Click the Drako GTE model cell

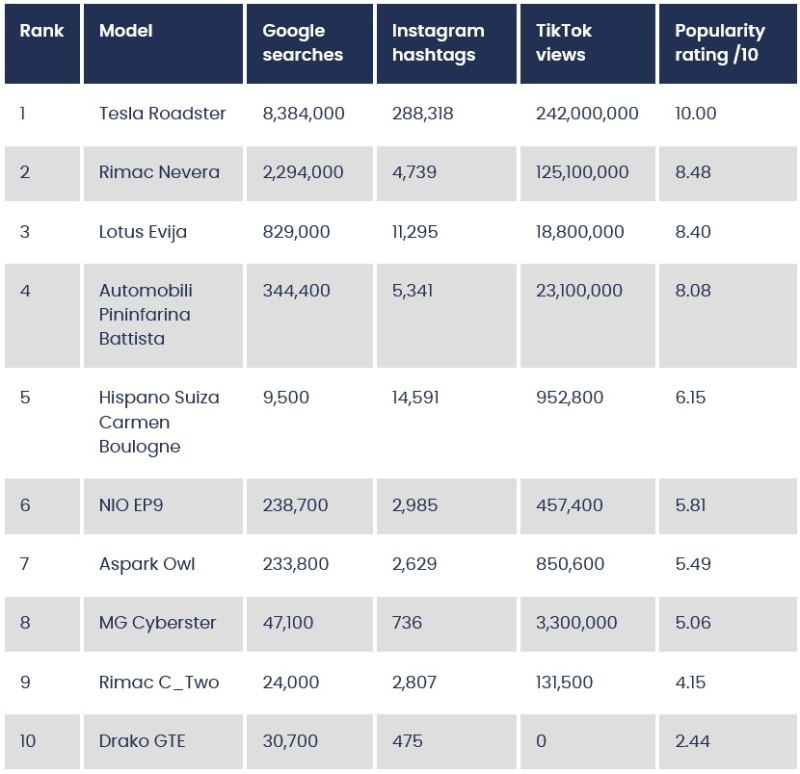tap(163, 741)
